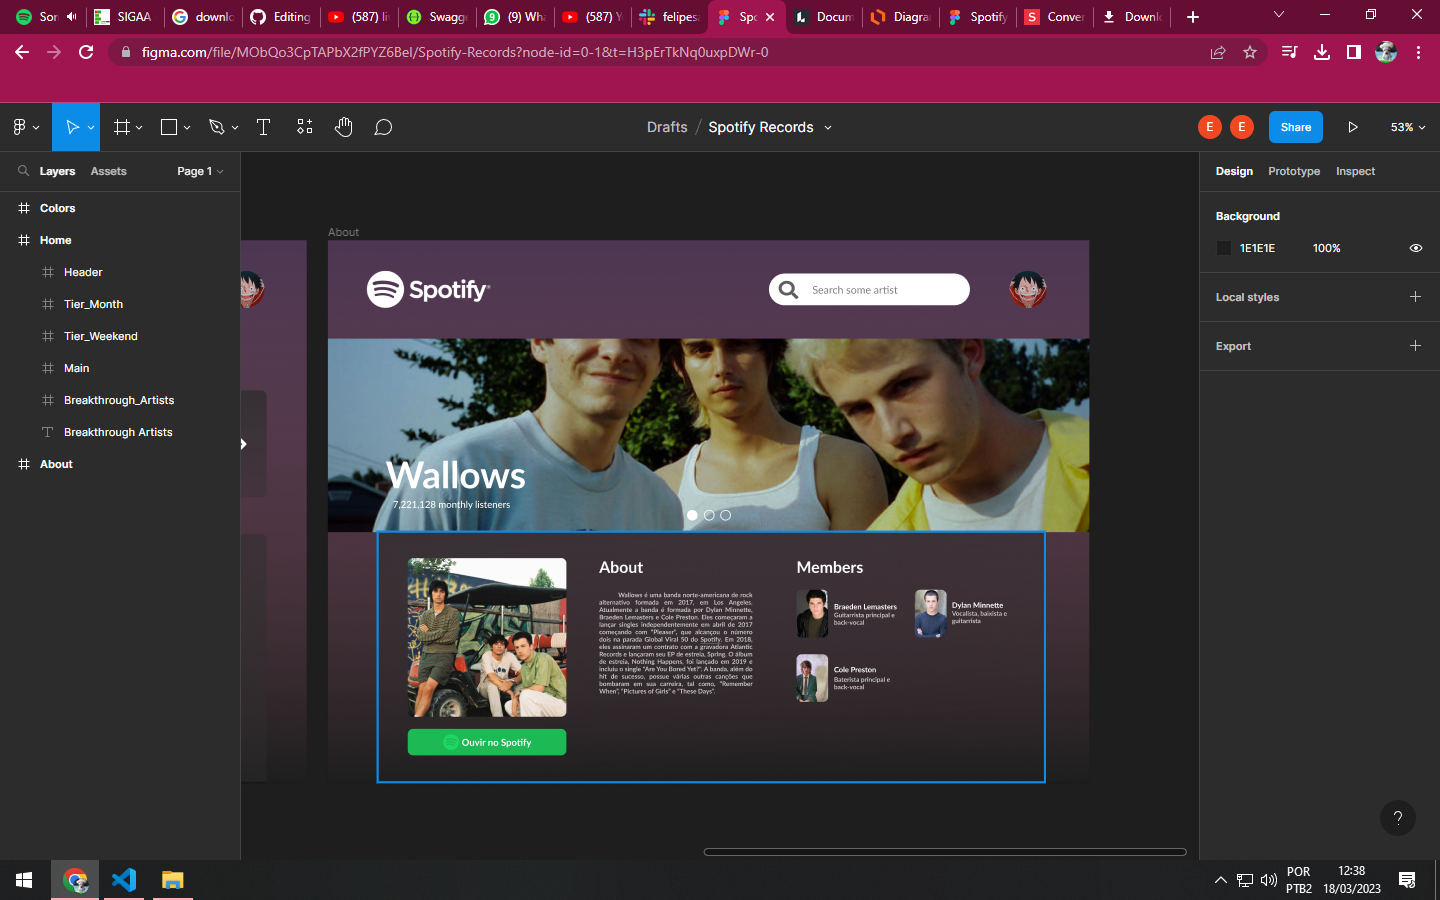Switch to the Assets panel
The width and height of the screenshot is (1440, 900).
[108, 171]
